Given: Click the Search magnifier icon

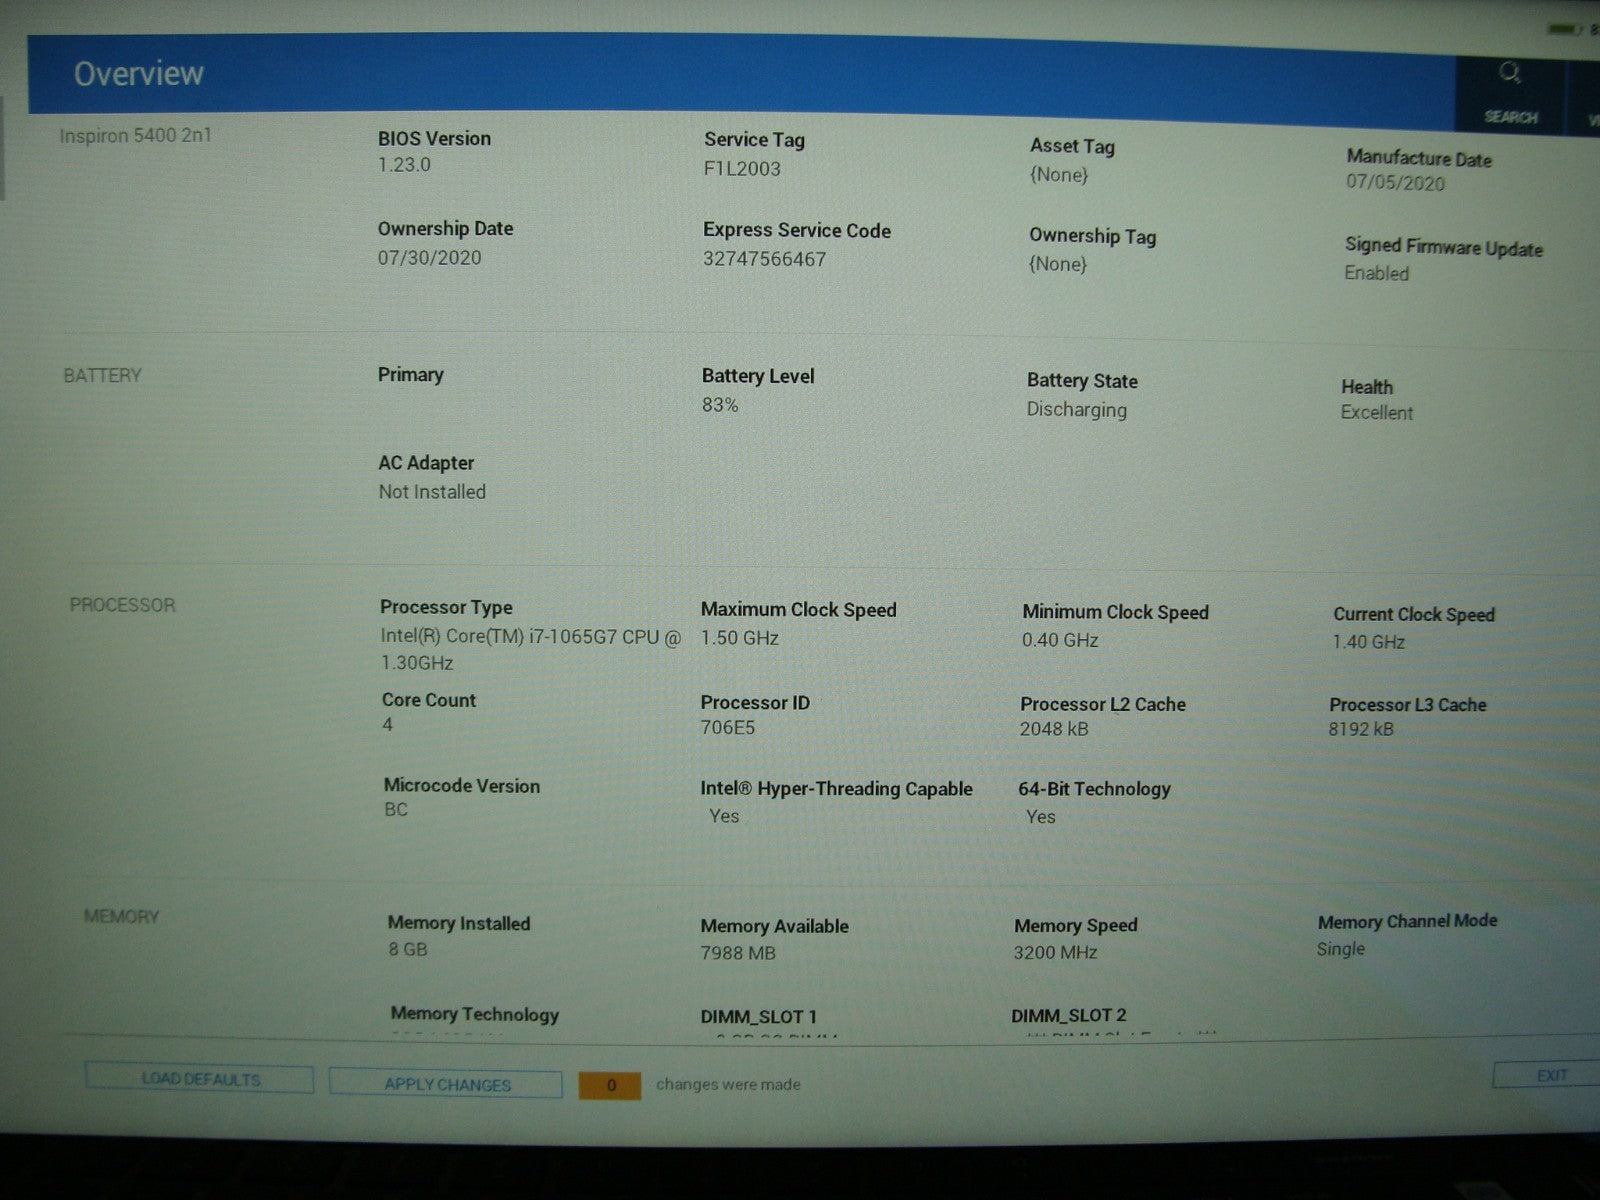Looking at the screenshot, I should coord(1510,73).
